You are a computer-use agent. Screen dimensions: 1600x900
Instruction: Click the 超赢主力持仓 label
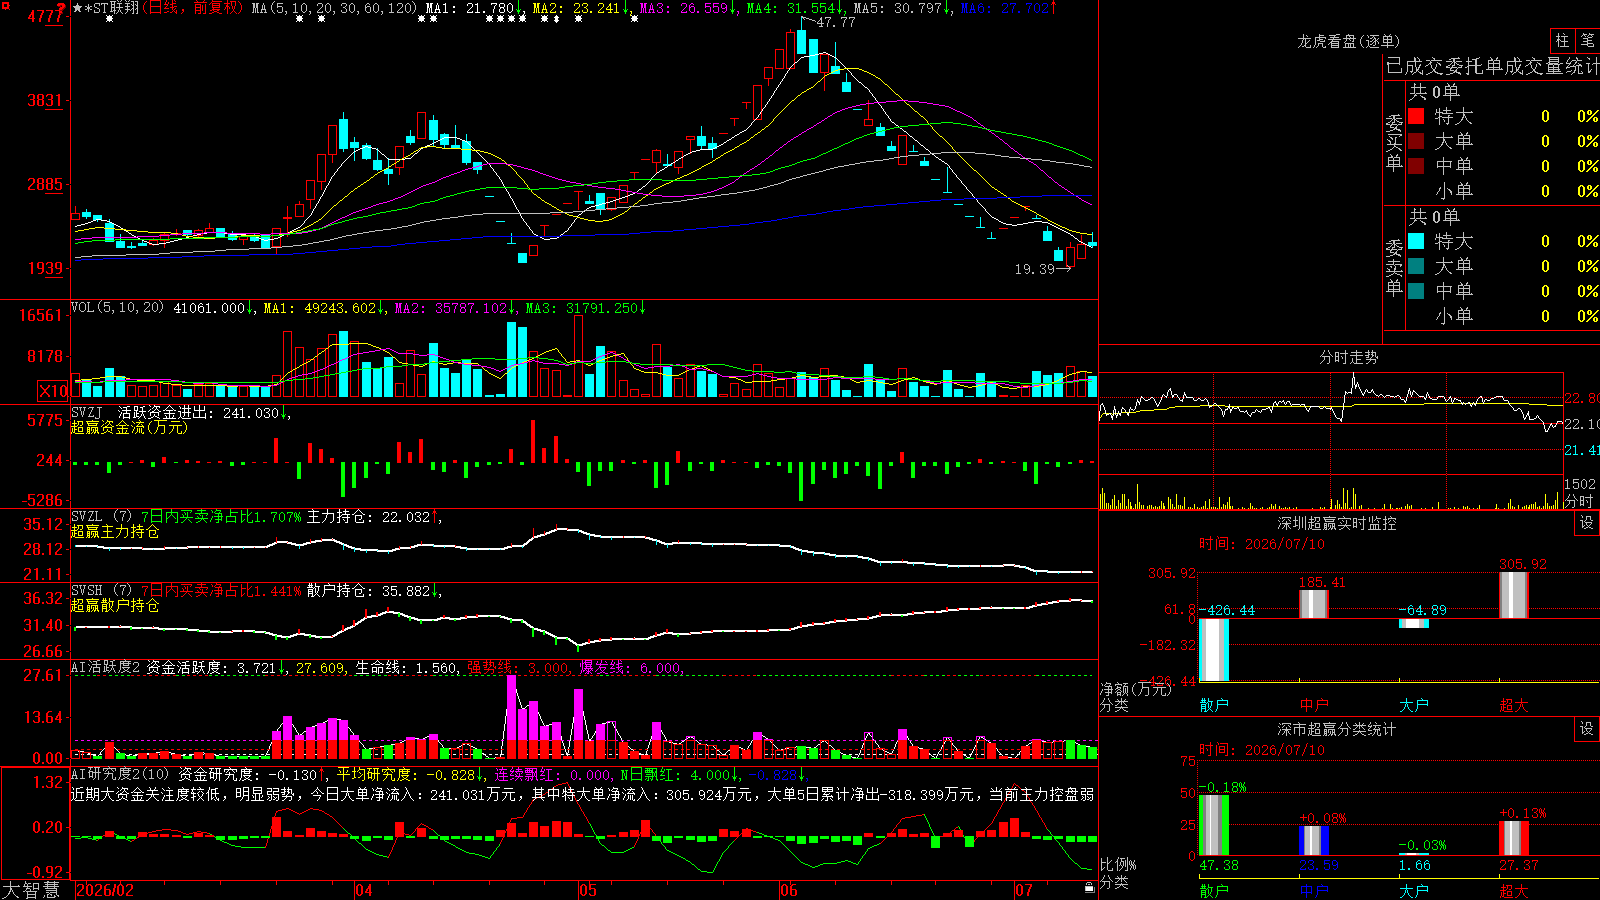(x=115, y=532)
